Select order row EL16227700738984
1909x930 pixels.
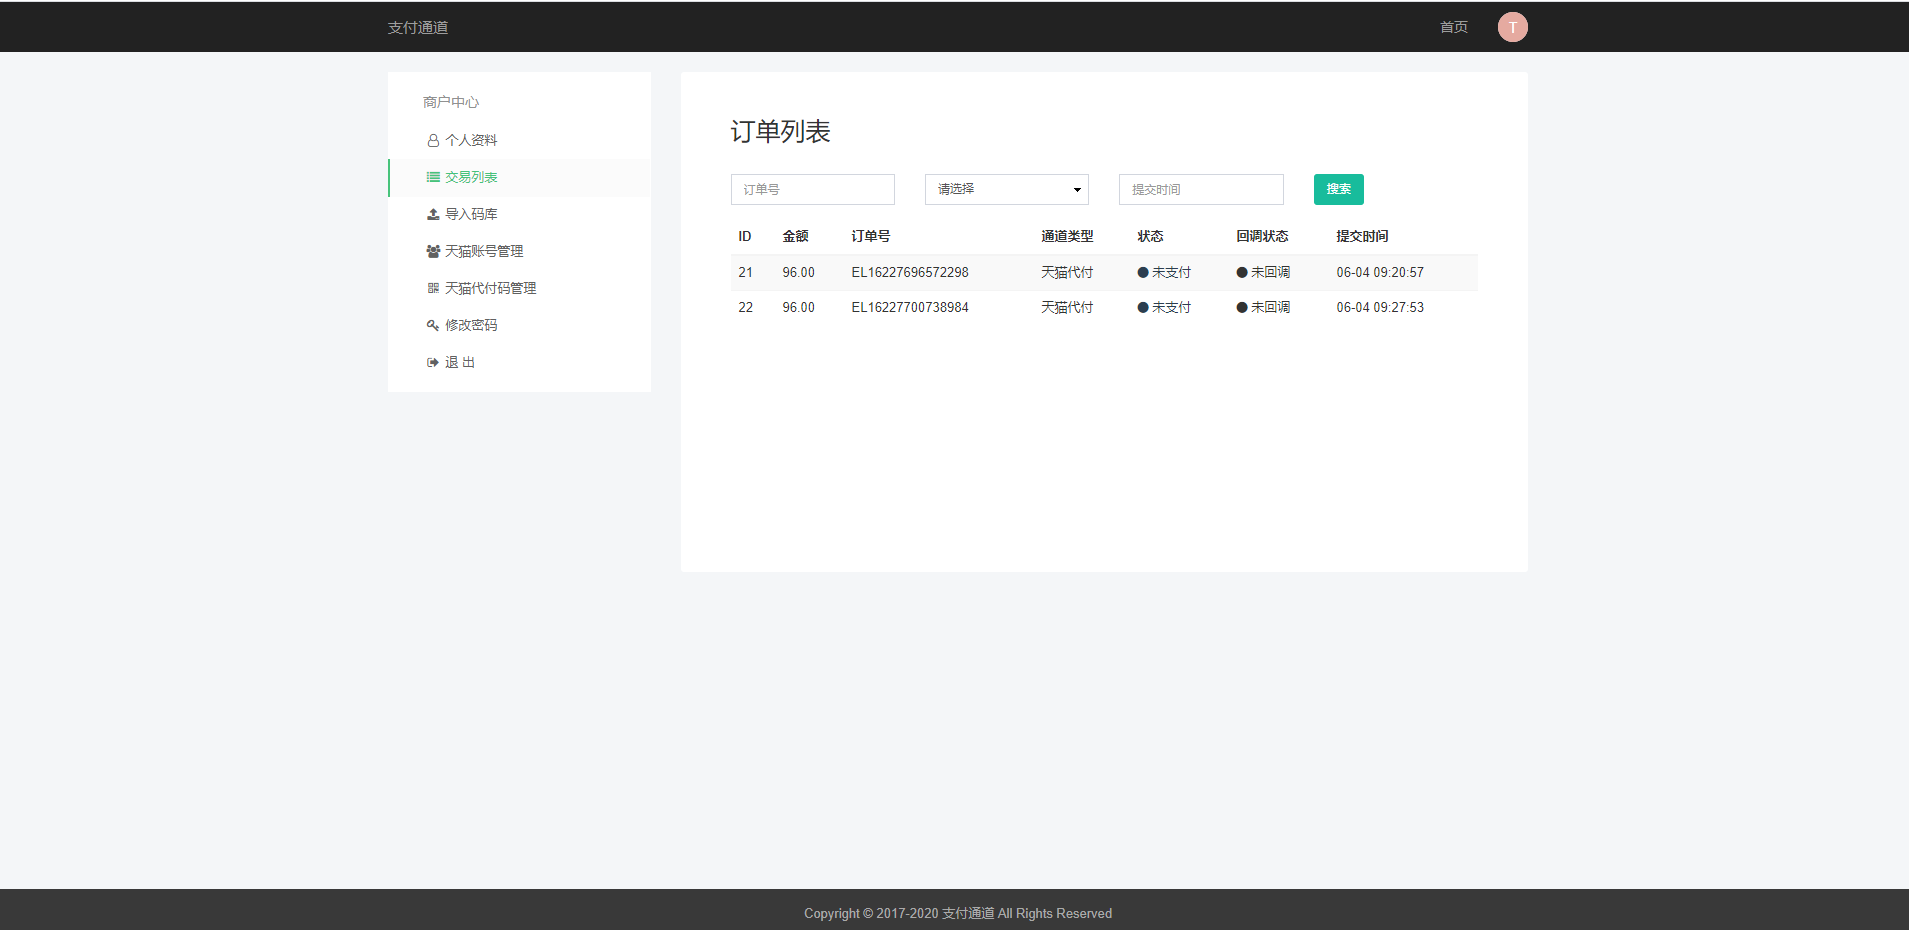tap(909, 307)
